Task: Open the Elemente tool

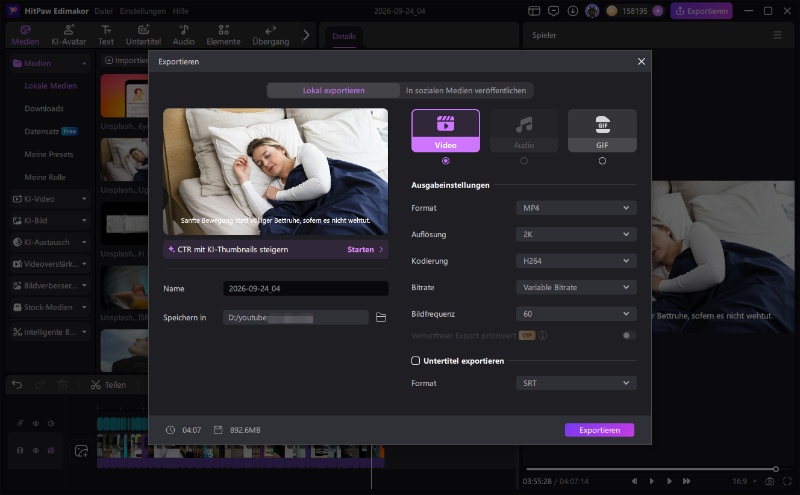Action: click(223, 35)
